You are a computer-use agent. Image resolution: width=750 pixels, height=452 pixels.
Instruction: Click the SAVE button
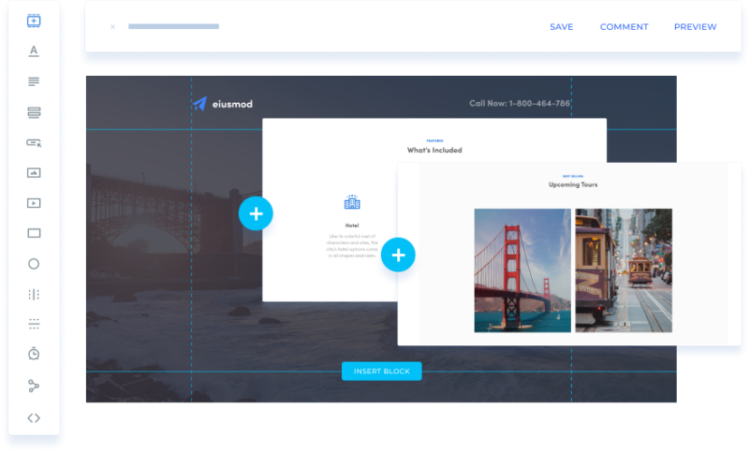click(561, 27)
